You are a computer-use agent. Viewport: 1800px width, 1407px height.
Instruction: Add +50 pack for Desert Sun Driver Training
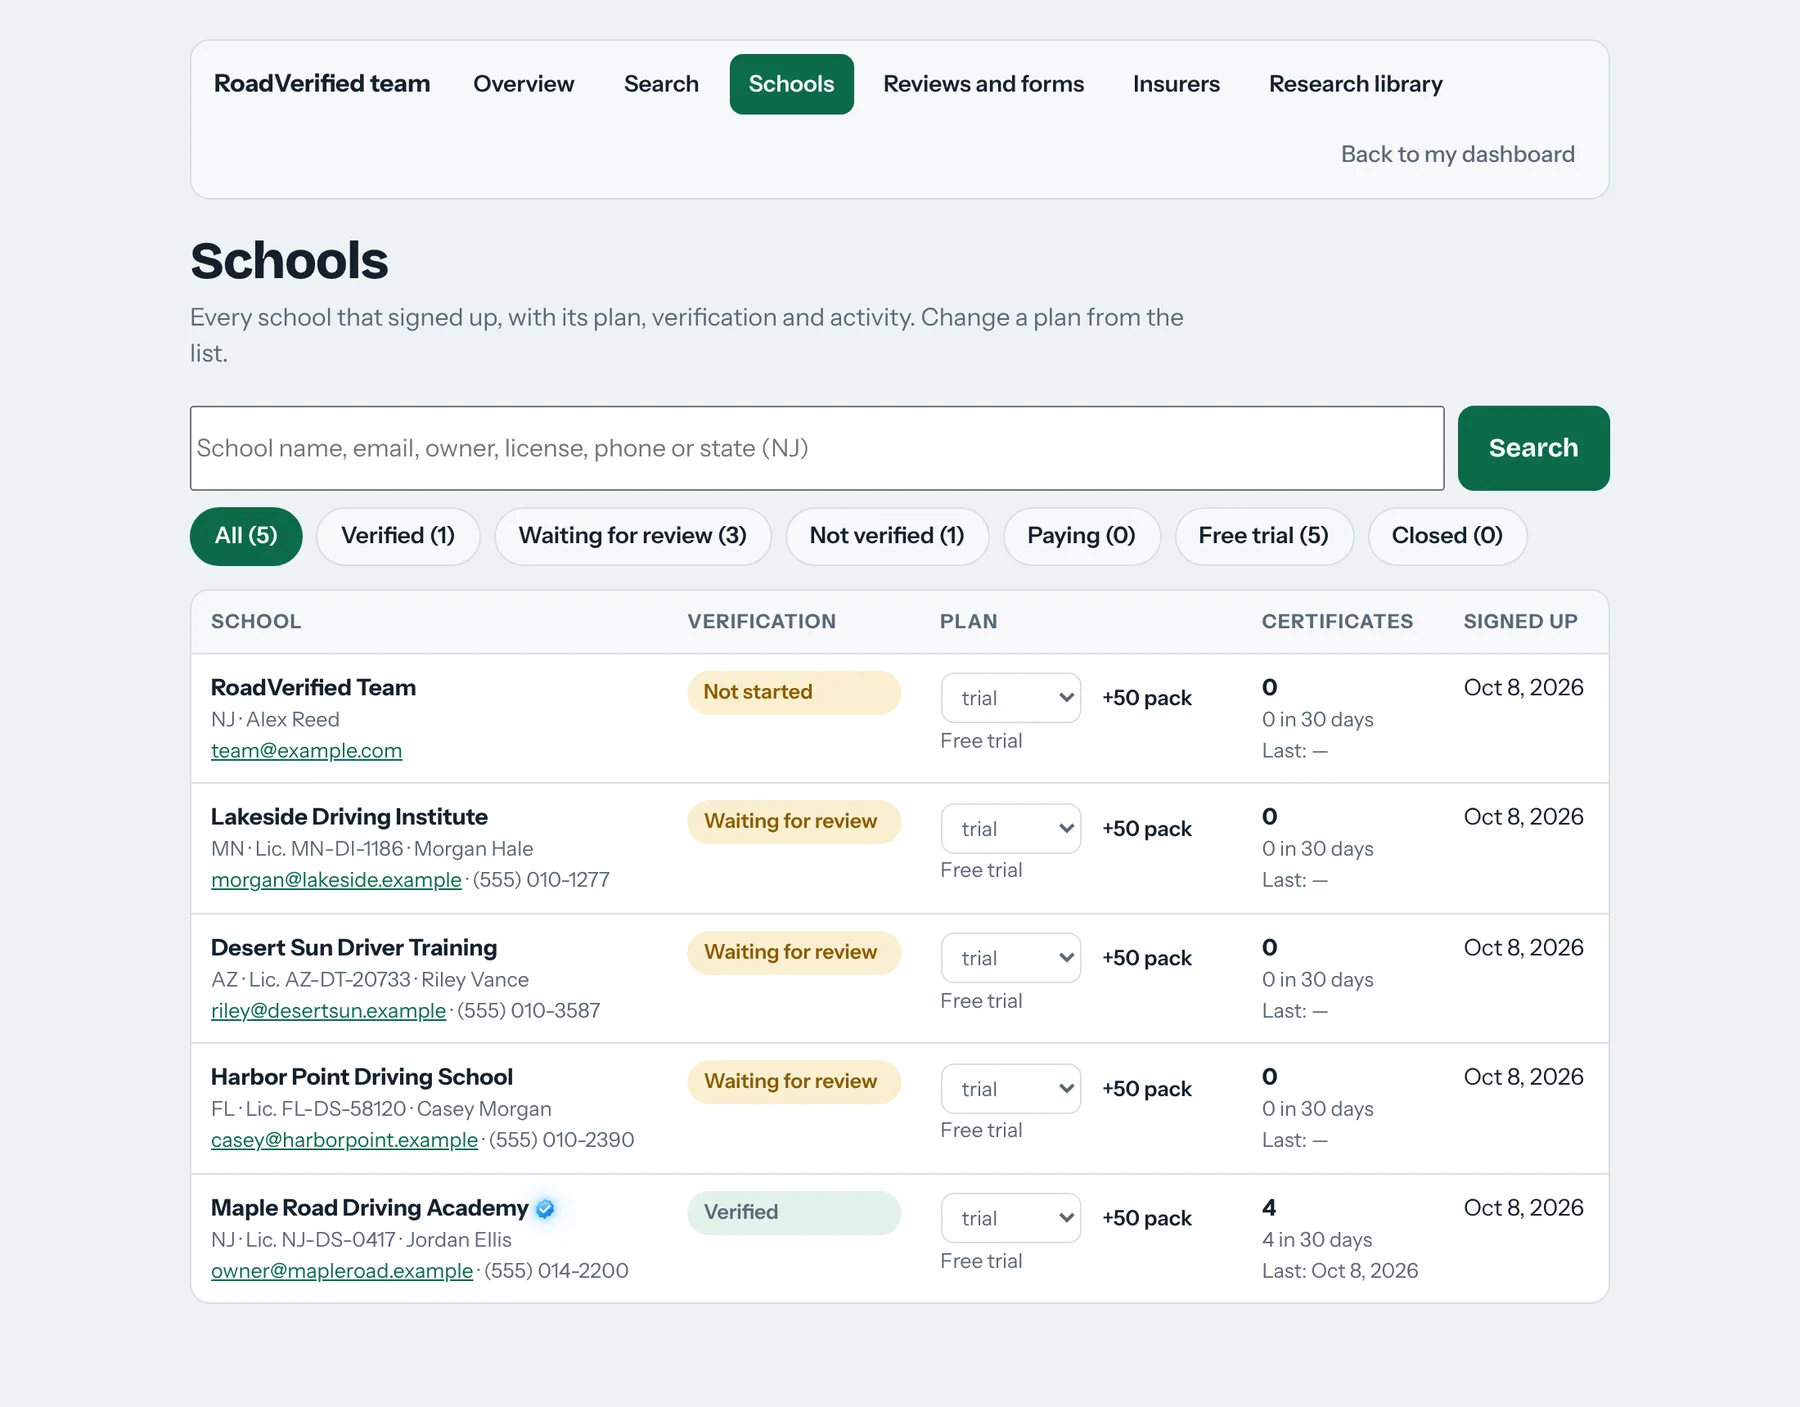pos(1147,958)
